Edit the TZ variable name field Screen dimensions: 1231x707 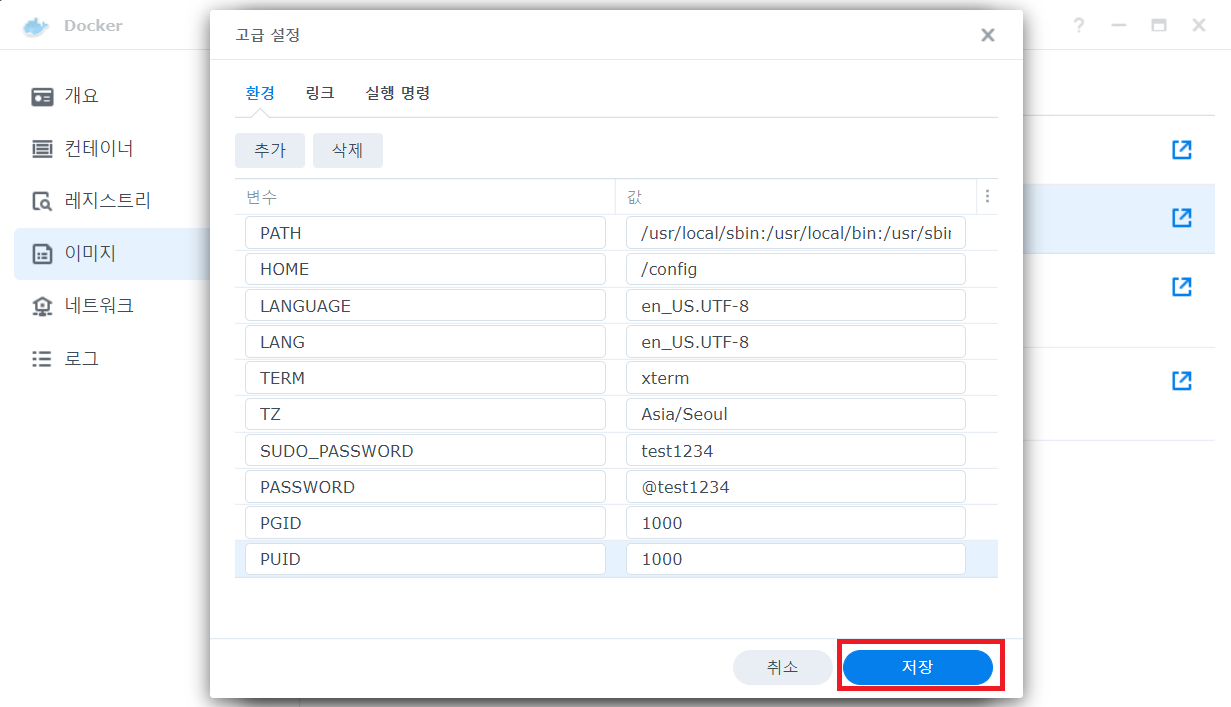click(425, 414)
